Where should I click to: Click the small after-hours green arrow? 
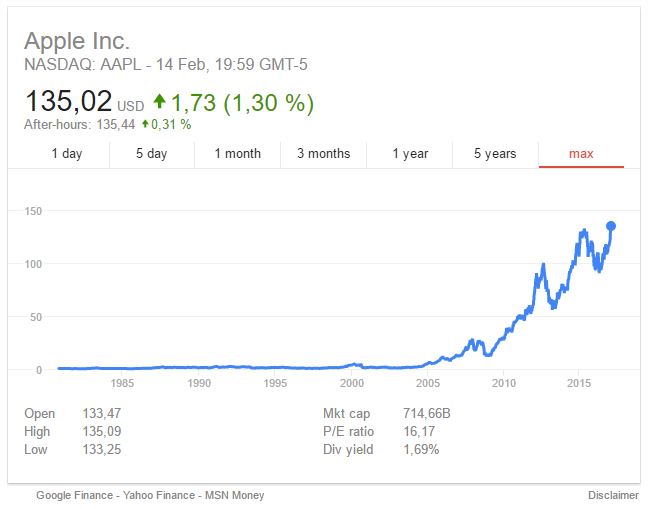[145, 125]
